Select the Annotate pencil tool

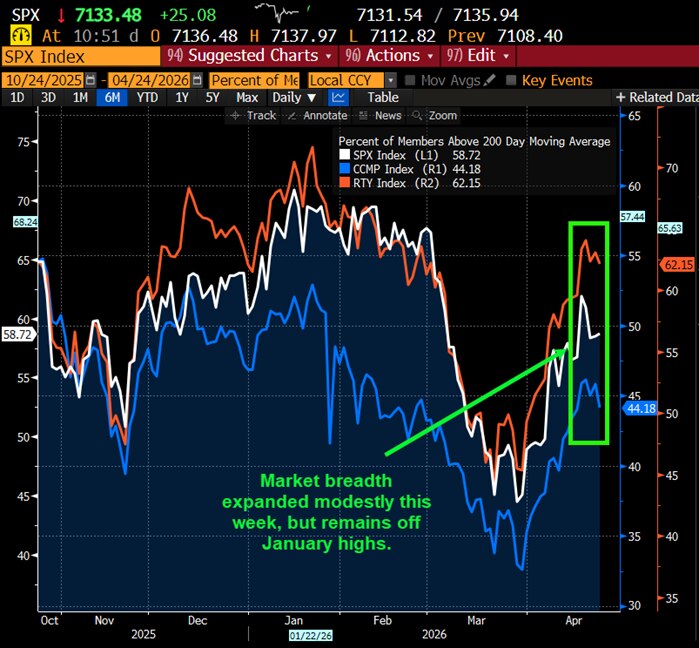click(x=317, y=116)
